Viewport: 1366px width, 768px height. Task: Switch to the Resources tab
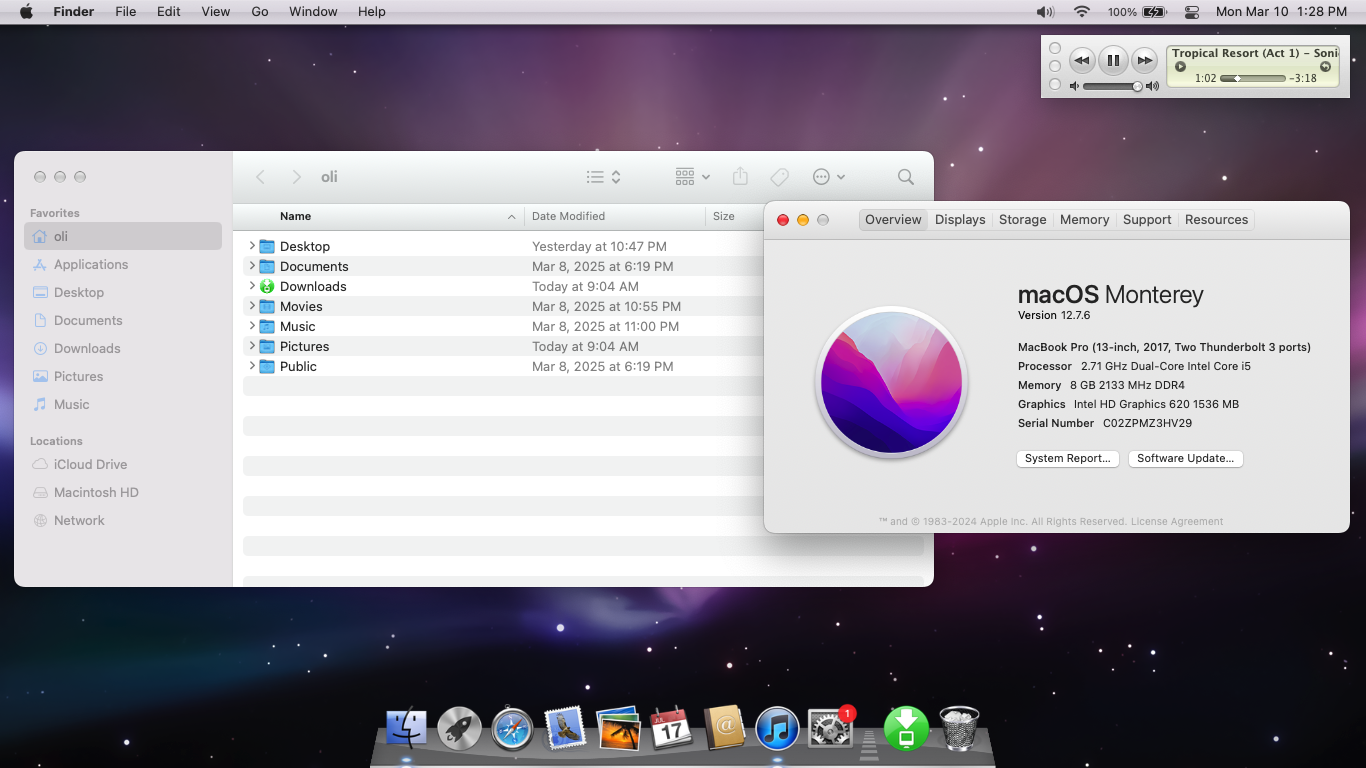[x=1217, y=220]
